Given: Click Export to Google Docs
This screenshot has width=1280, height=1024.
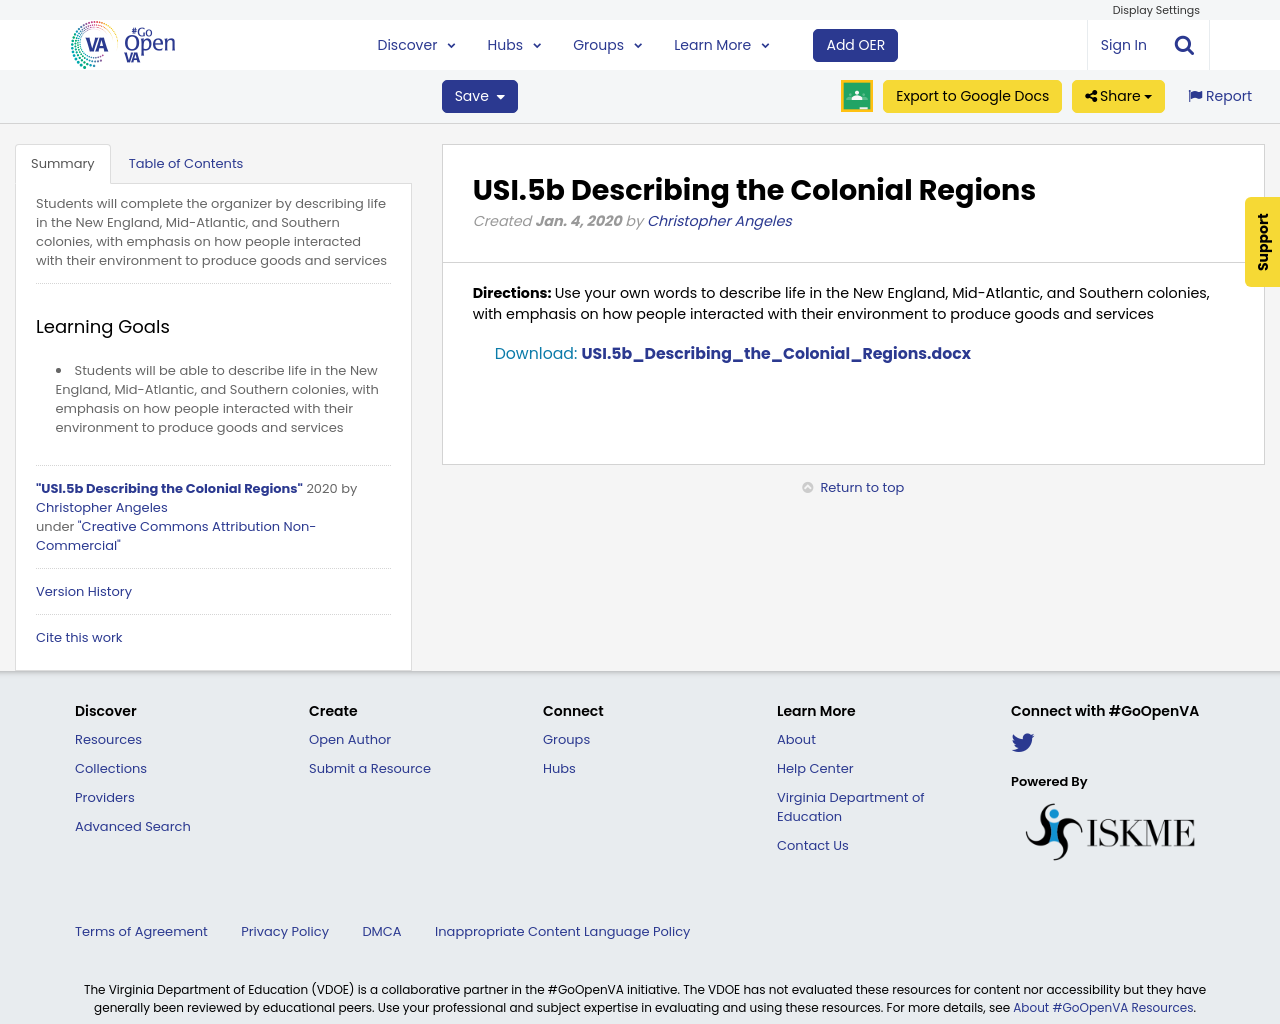Looking at the screenshot, I should [972, 95].
